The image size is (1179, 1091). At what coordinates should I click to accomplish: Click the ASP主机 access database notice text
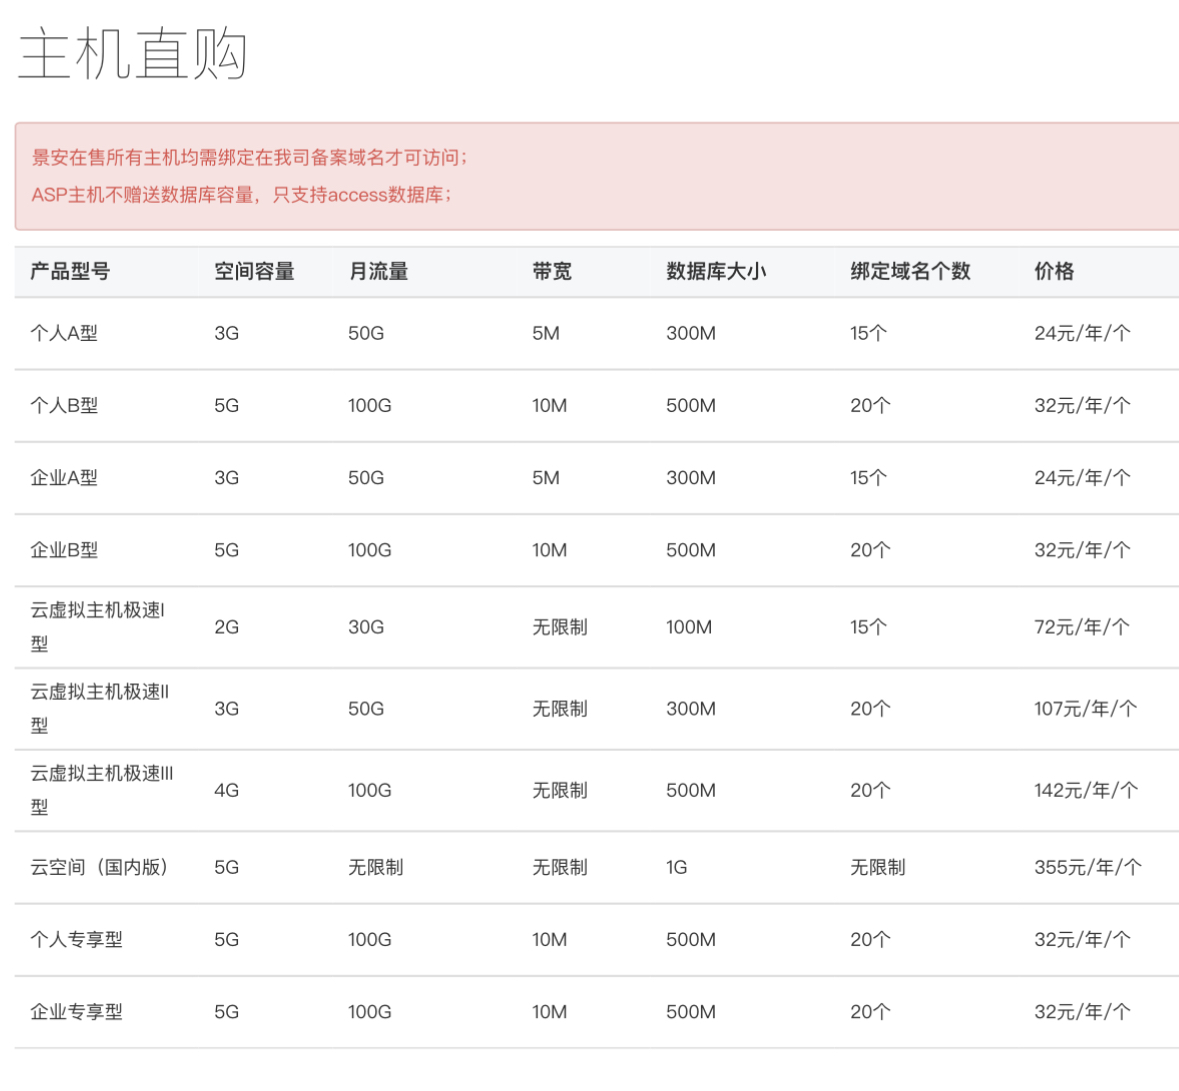tap(242, 195)
